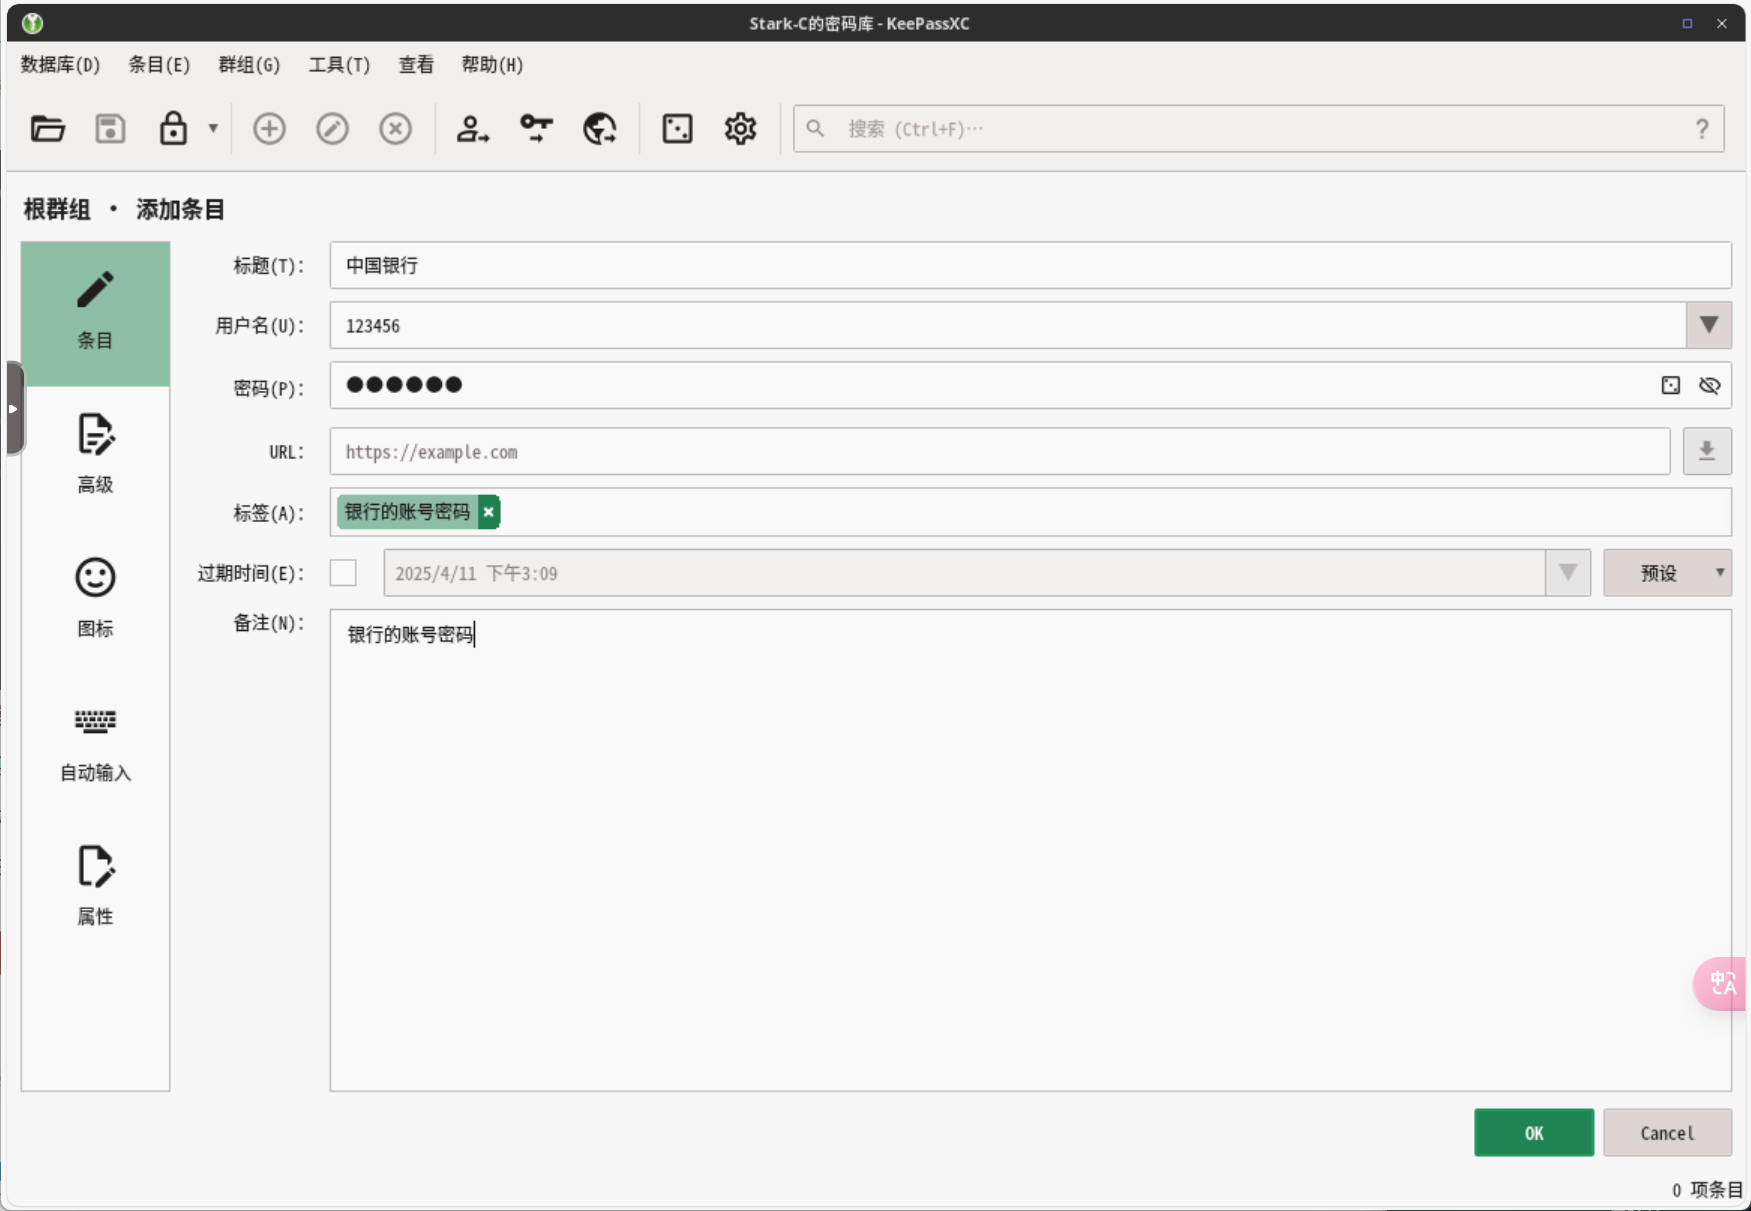Image resolution: width=1751 pixels, height=1211 pixels.
Task: Click the save database floppy icon
Action: tap(110, 129)
